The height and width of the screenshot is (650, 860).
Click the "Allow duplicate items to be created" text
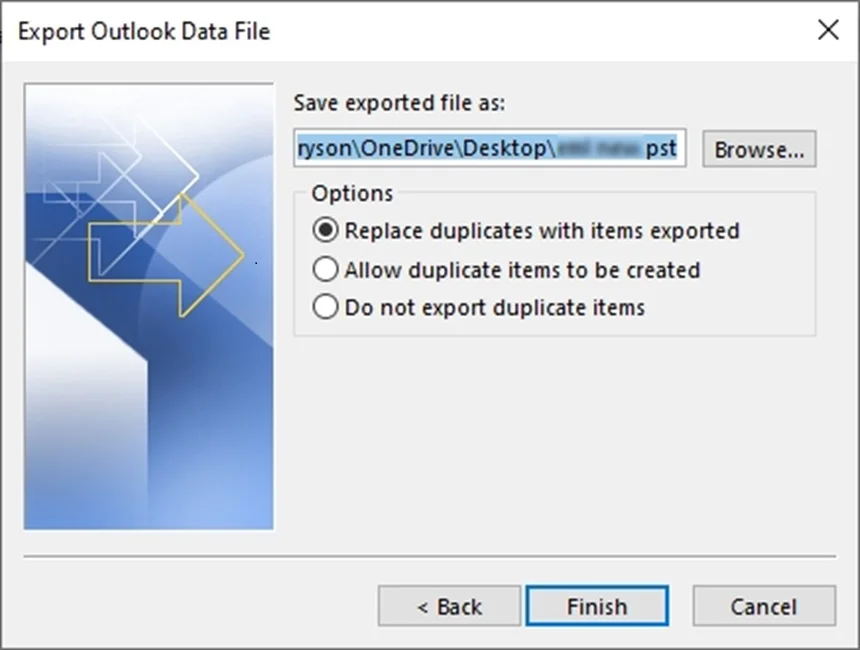click(x=522, y=270)
